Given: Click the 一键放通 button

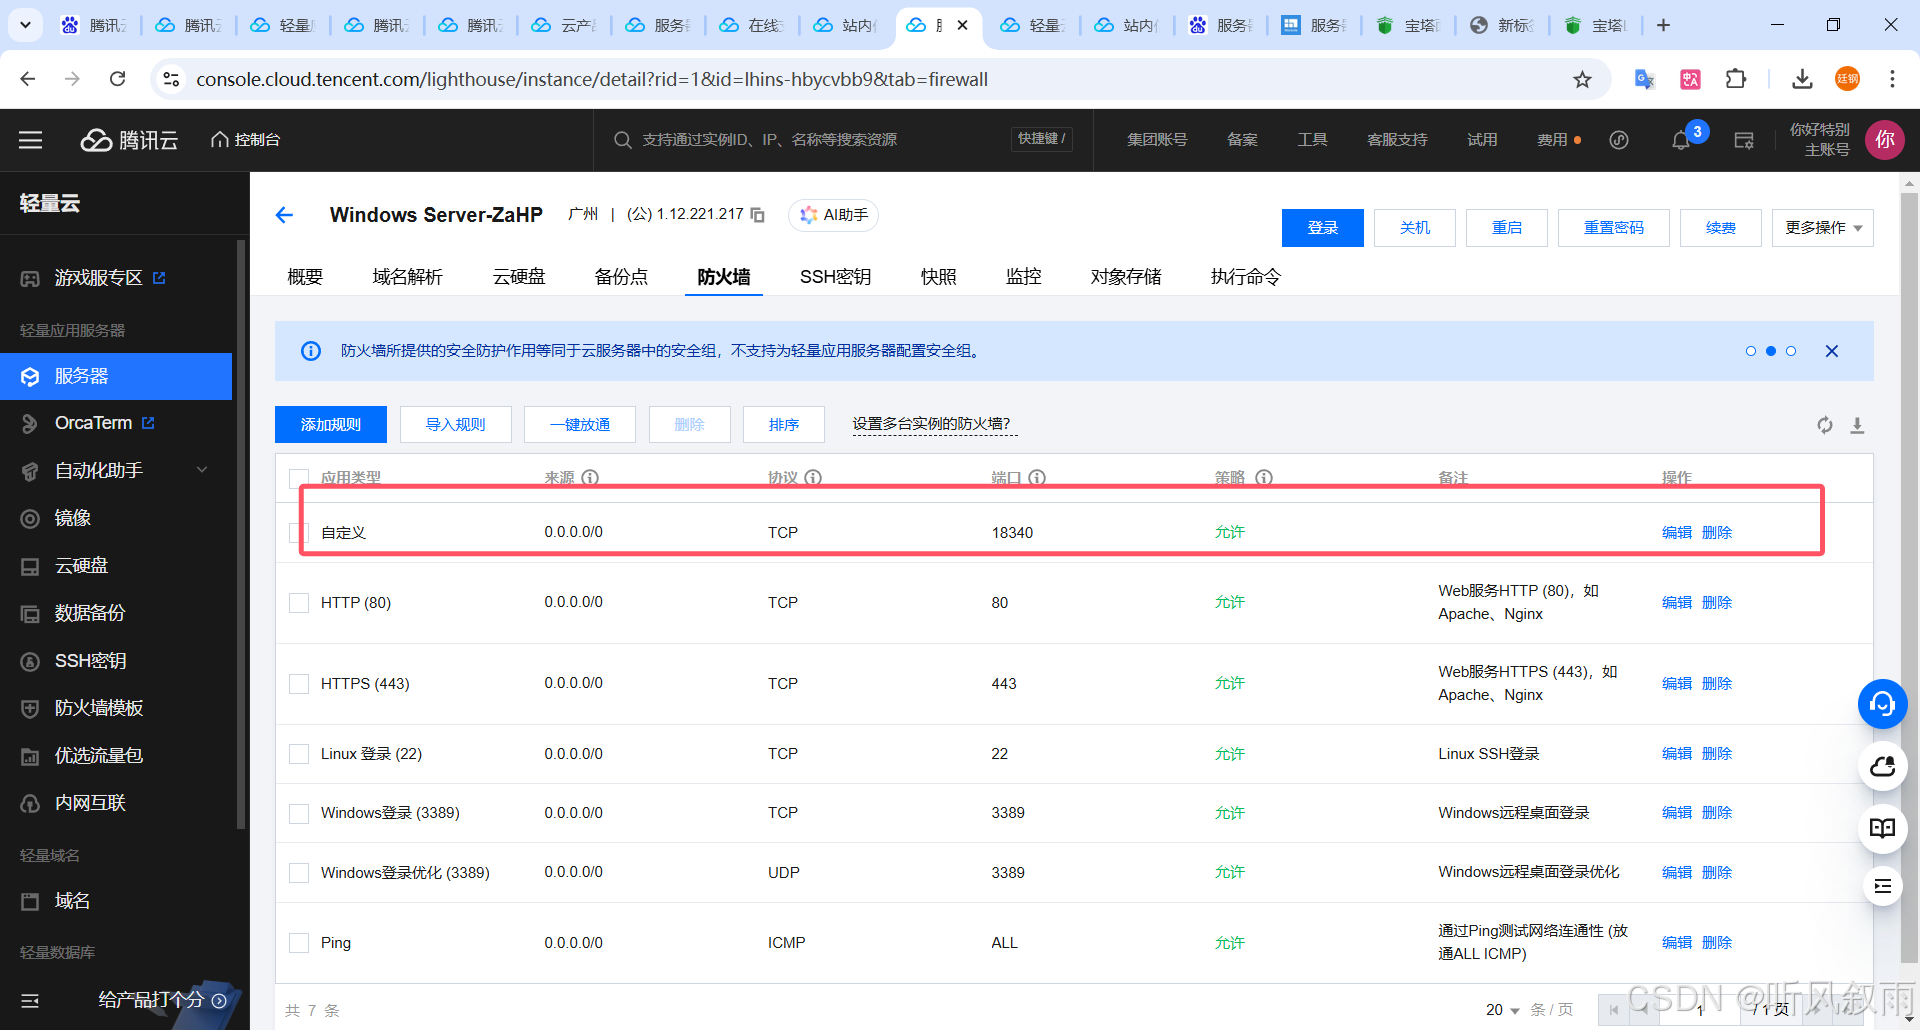Looking at the screenshot, I should [x=580, y=425].
